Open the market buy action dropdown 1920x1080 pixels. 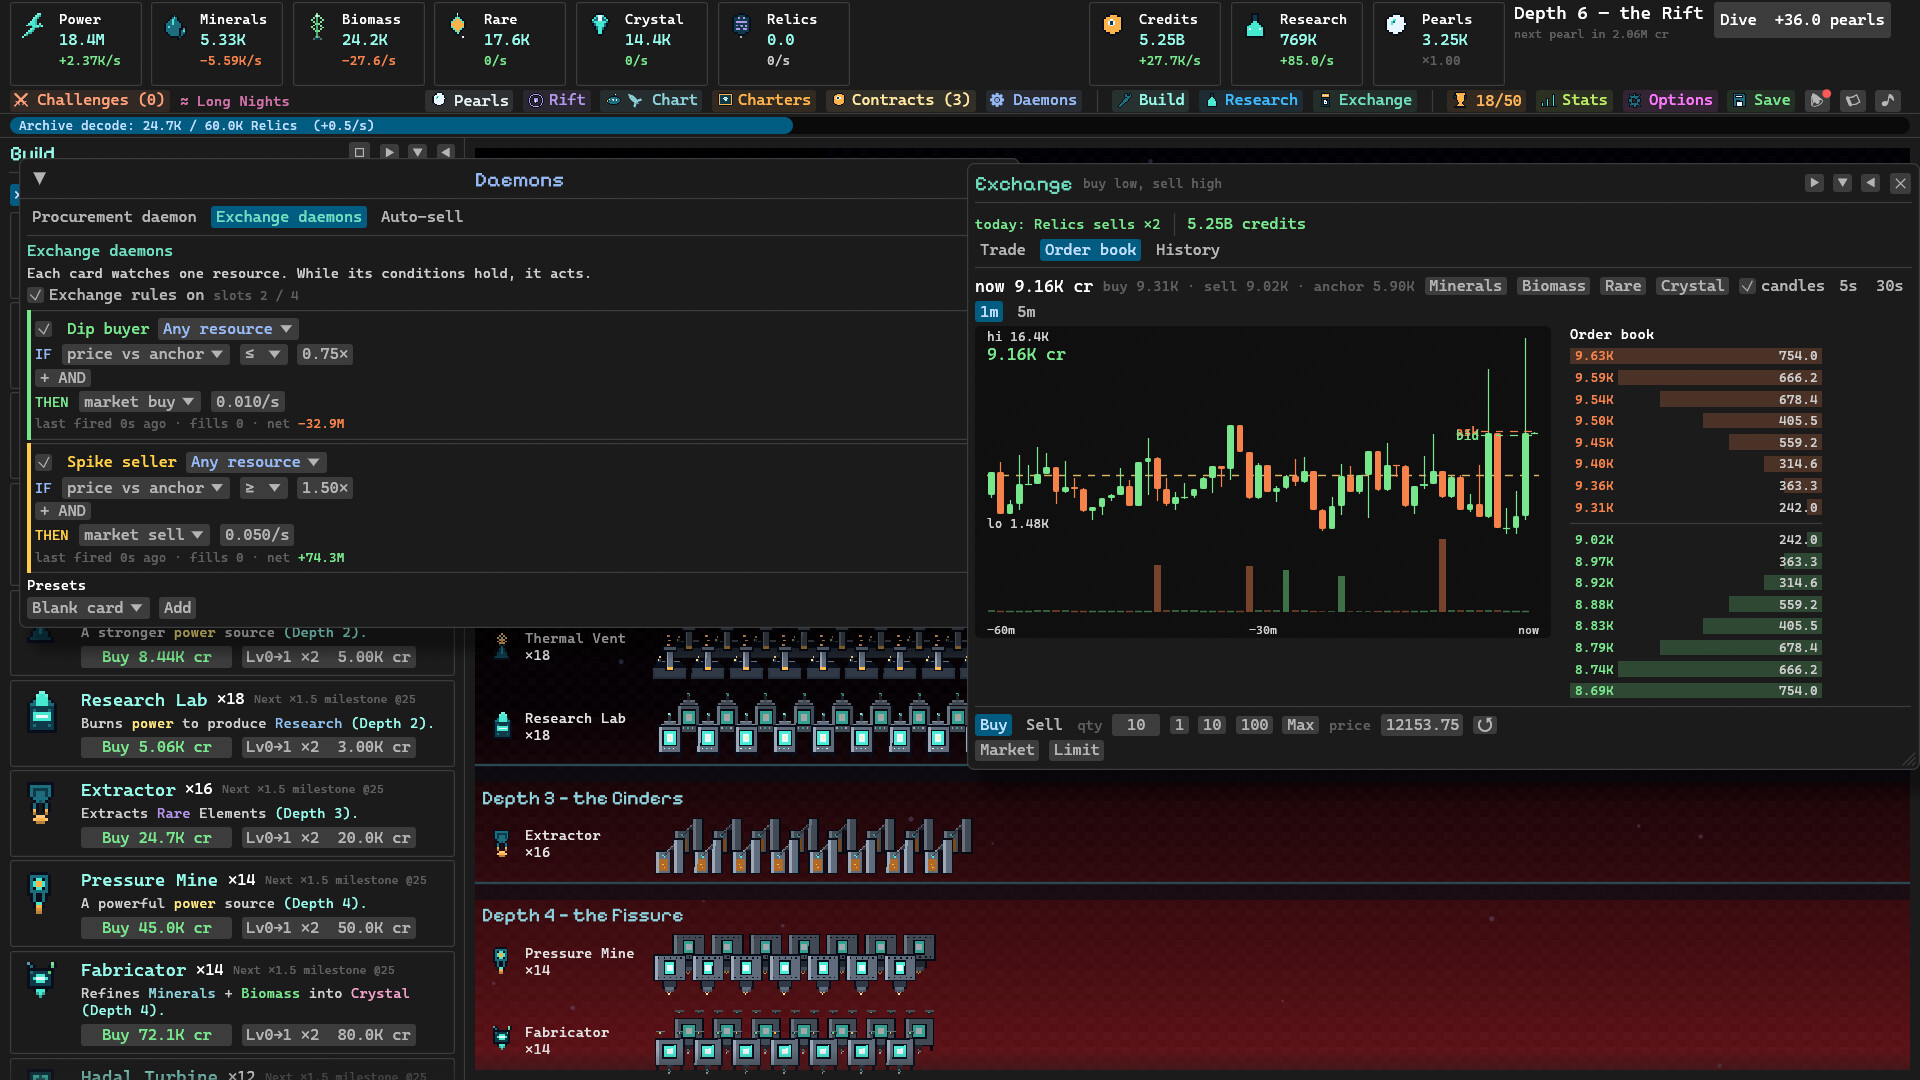pos(139,402)
